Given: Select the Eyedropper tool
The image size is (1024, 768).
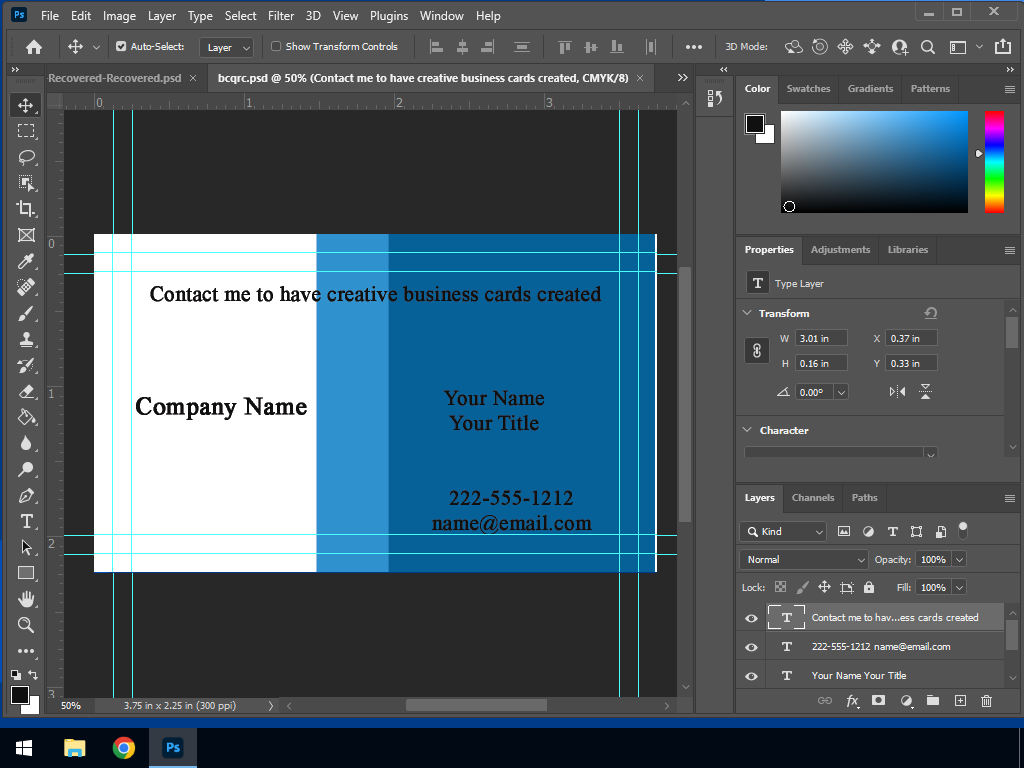Looking at the screenshot, I should coord(26,261).
